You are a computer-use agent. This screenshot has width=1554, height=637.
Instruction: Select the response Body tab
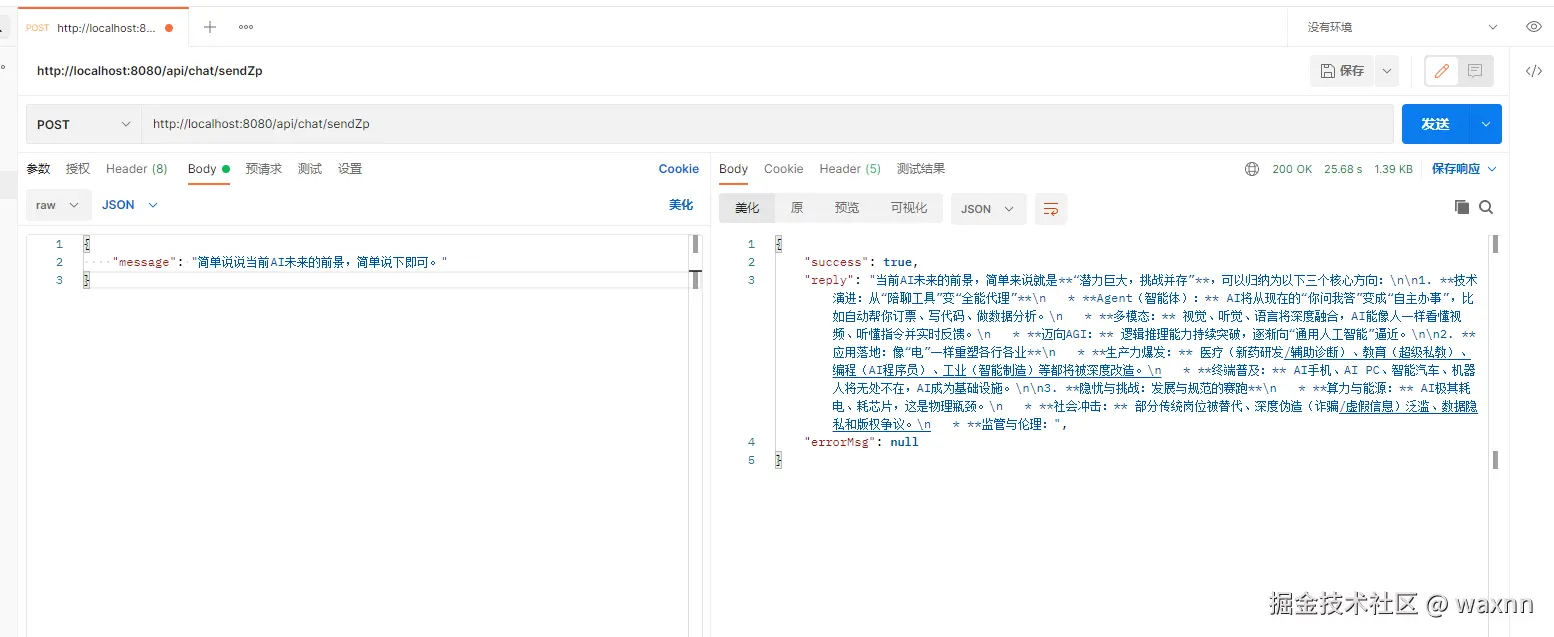(733, 169)
